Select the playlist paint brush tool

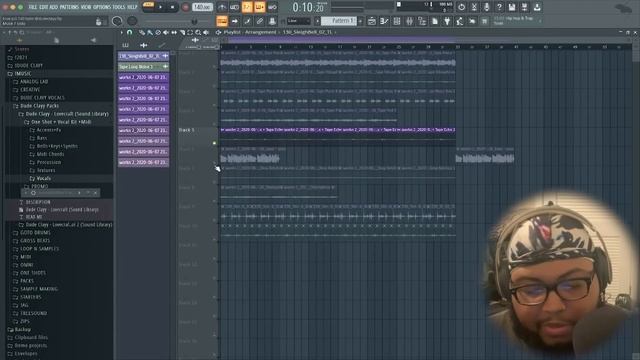coord(150,32)
